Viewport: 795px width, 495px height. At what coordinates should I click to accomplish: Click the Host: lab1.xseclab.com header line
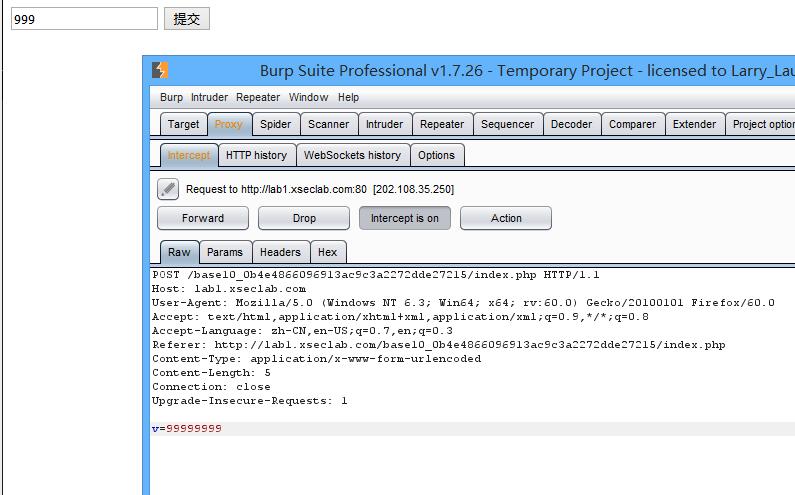click(229, 289)
